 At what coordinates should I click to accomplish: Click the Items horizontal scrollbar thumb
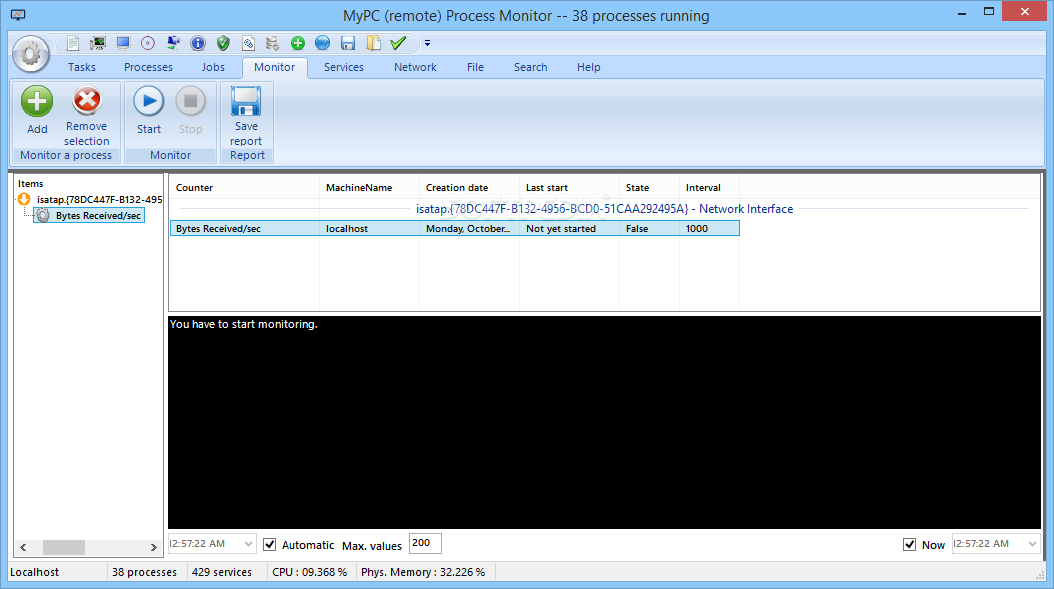click(x=64, y=547)
